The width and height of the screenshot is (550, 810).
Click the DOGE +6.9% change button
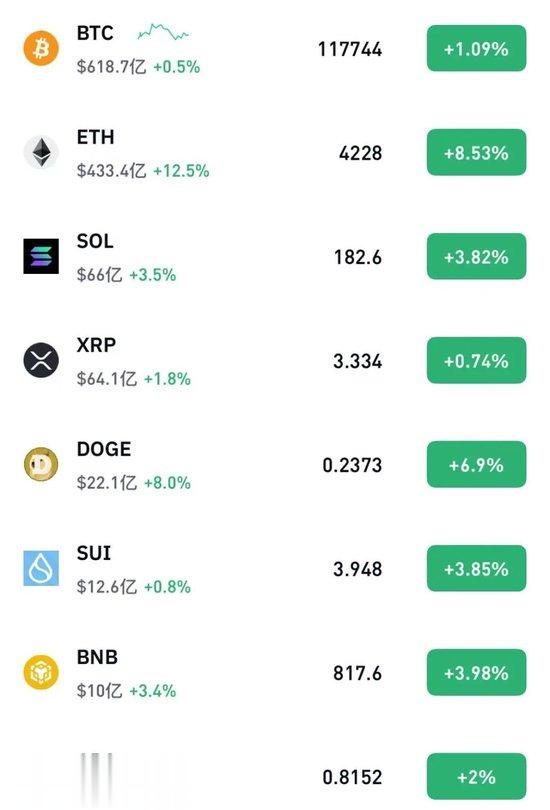[476, 464]
